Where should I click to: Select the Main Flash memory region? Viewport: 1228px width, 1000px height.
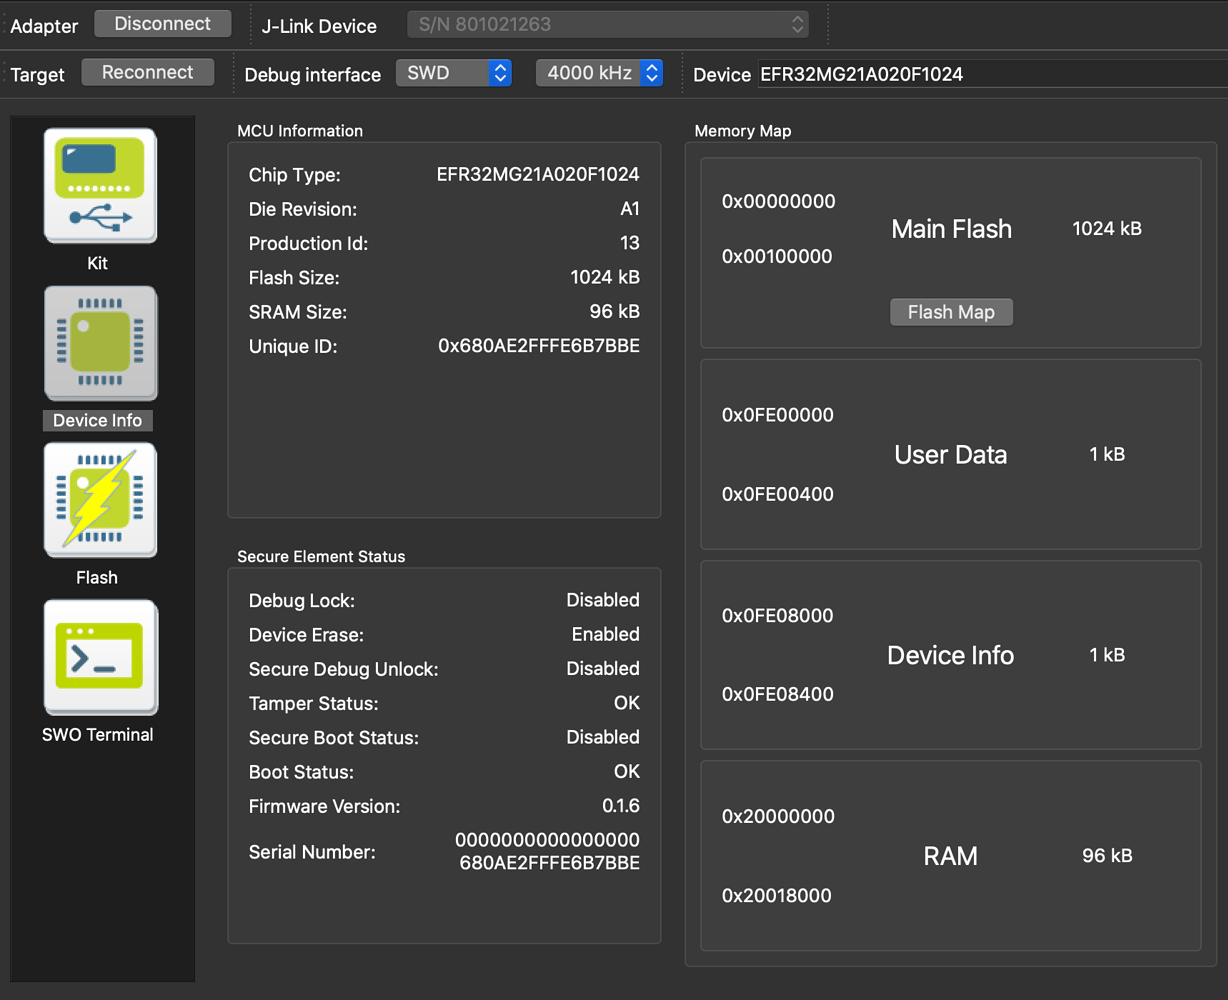click(x=950, y=230)
